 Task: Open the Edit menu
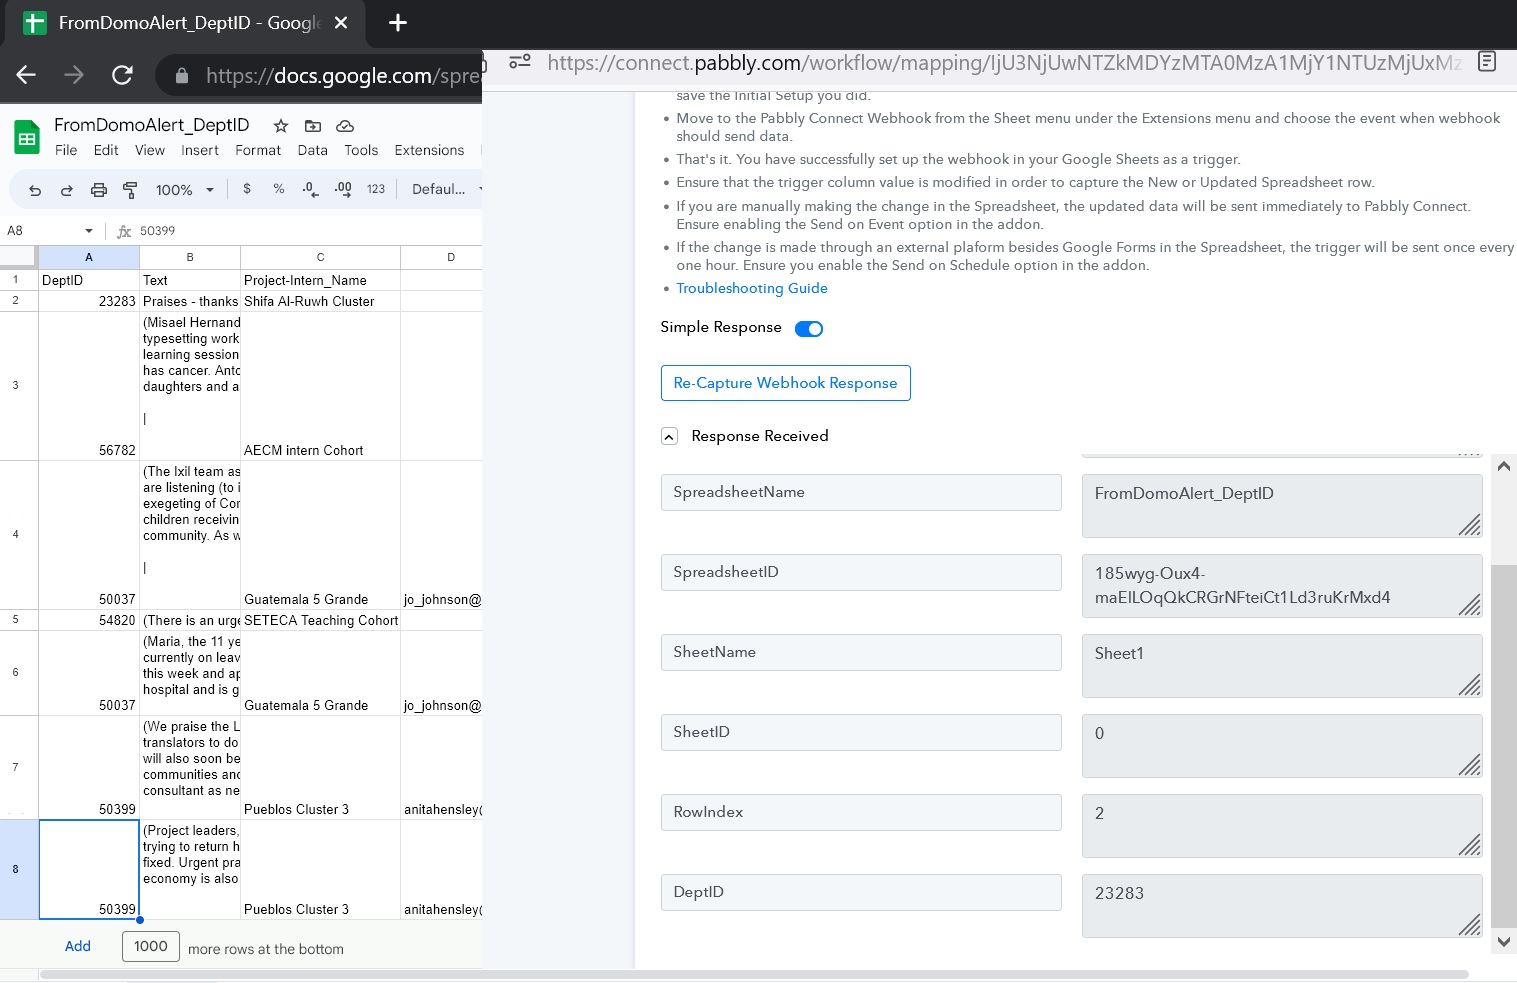click(x=106, y=150)
